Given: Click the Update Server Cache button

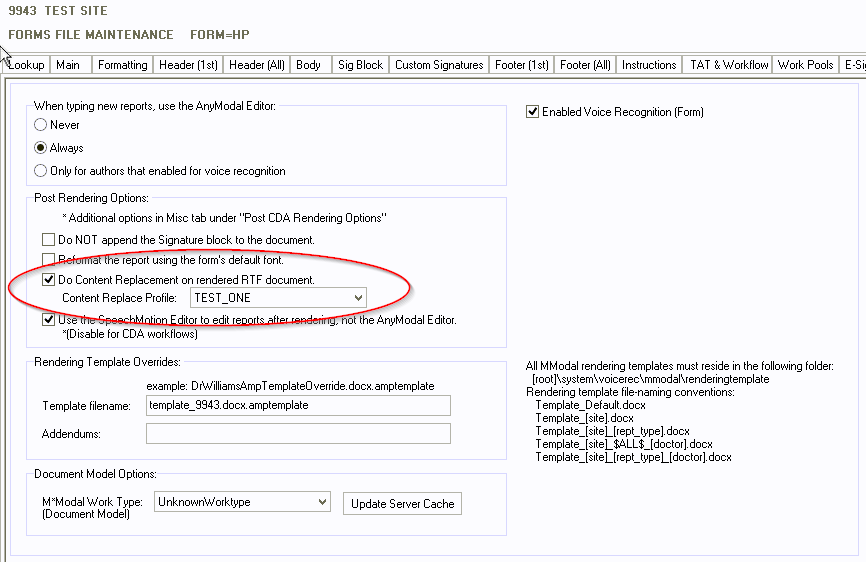Looking at the screenshot, I should coord(402,504).
